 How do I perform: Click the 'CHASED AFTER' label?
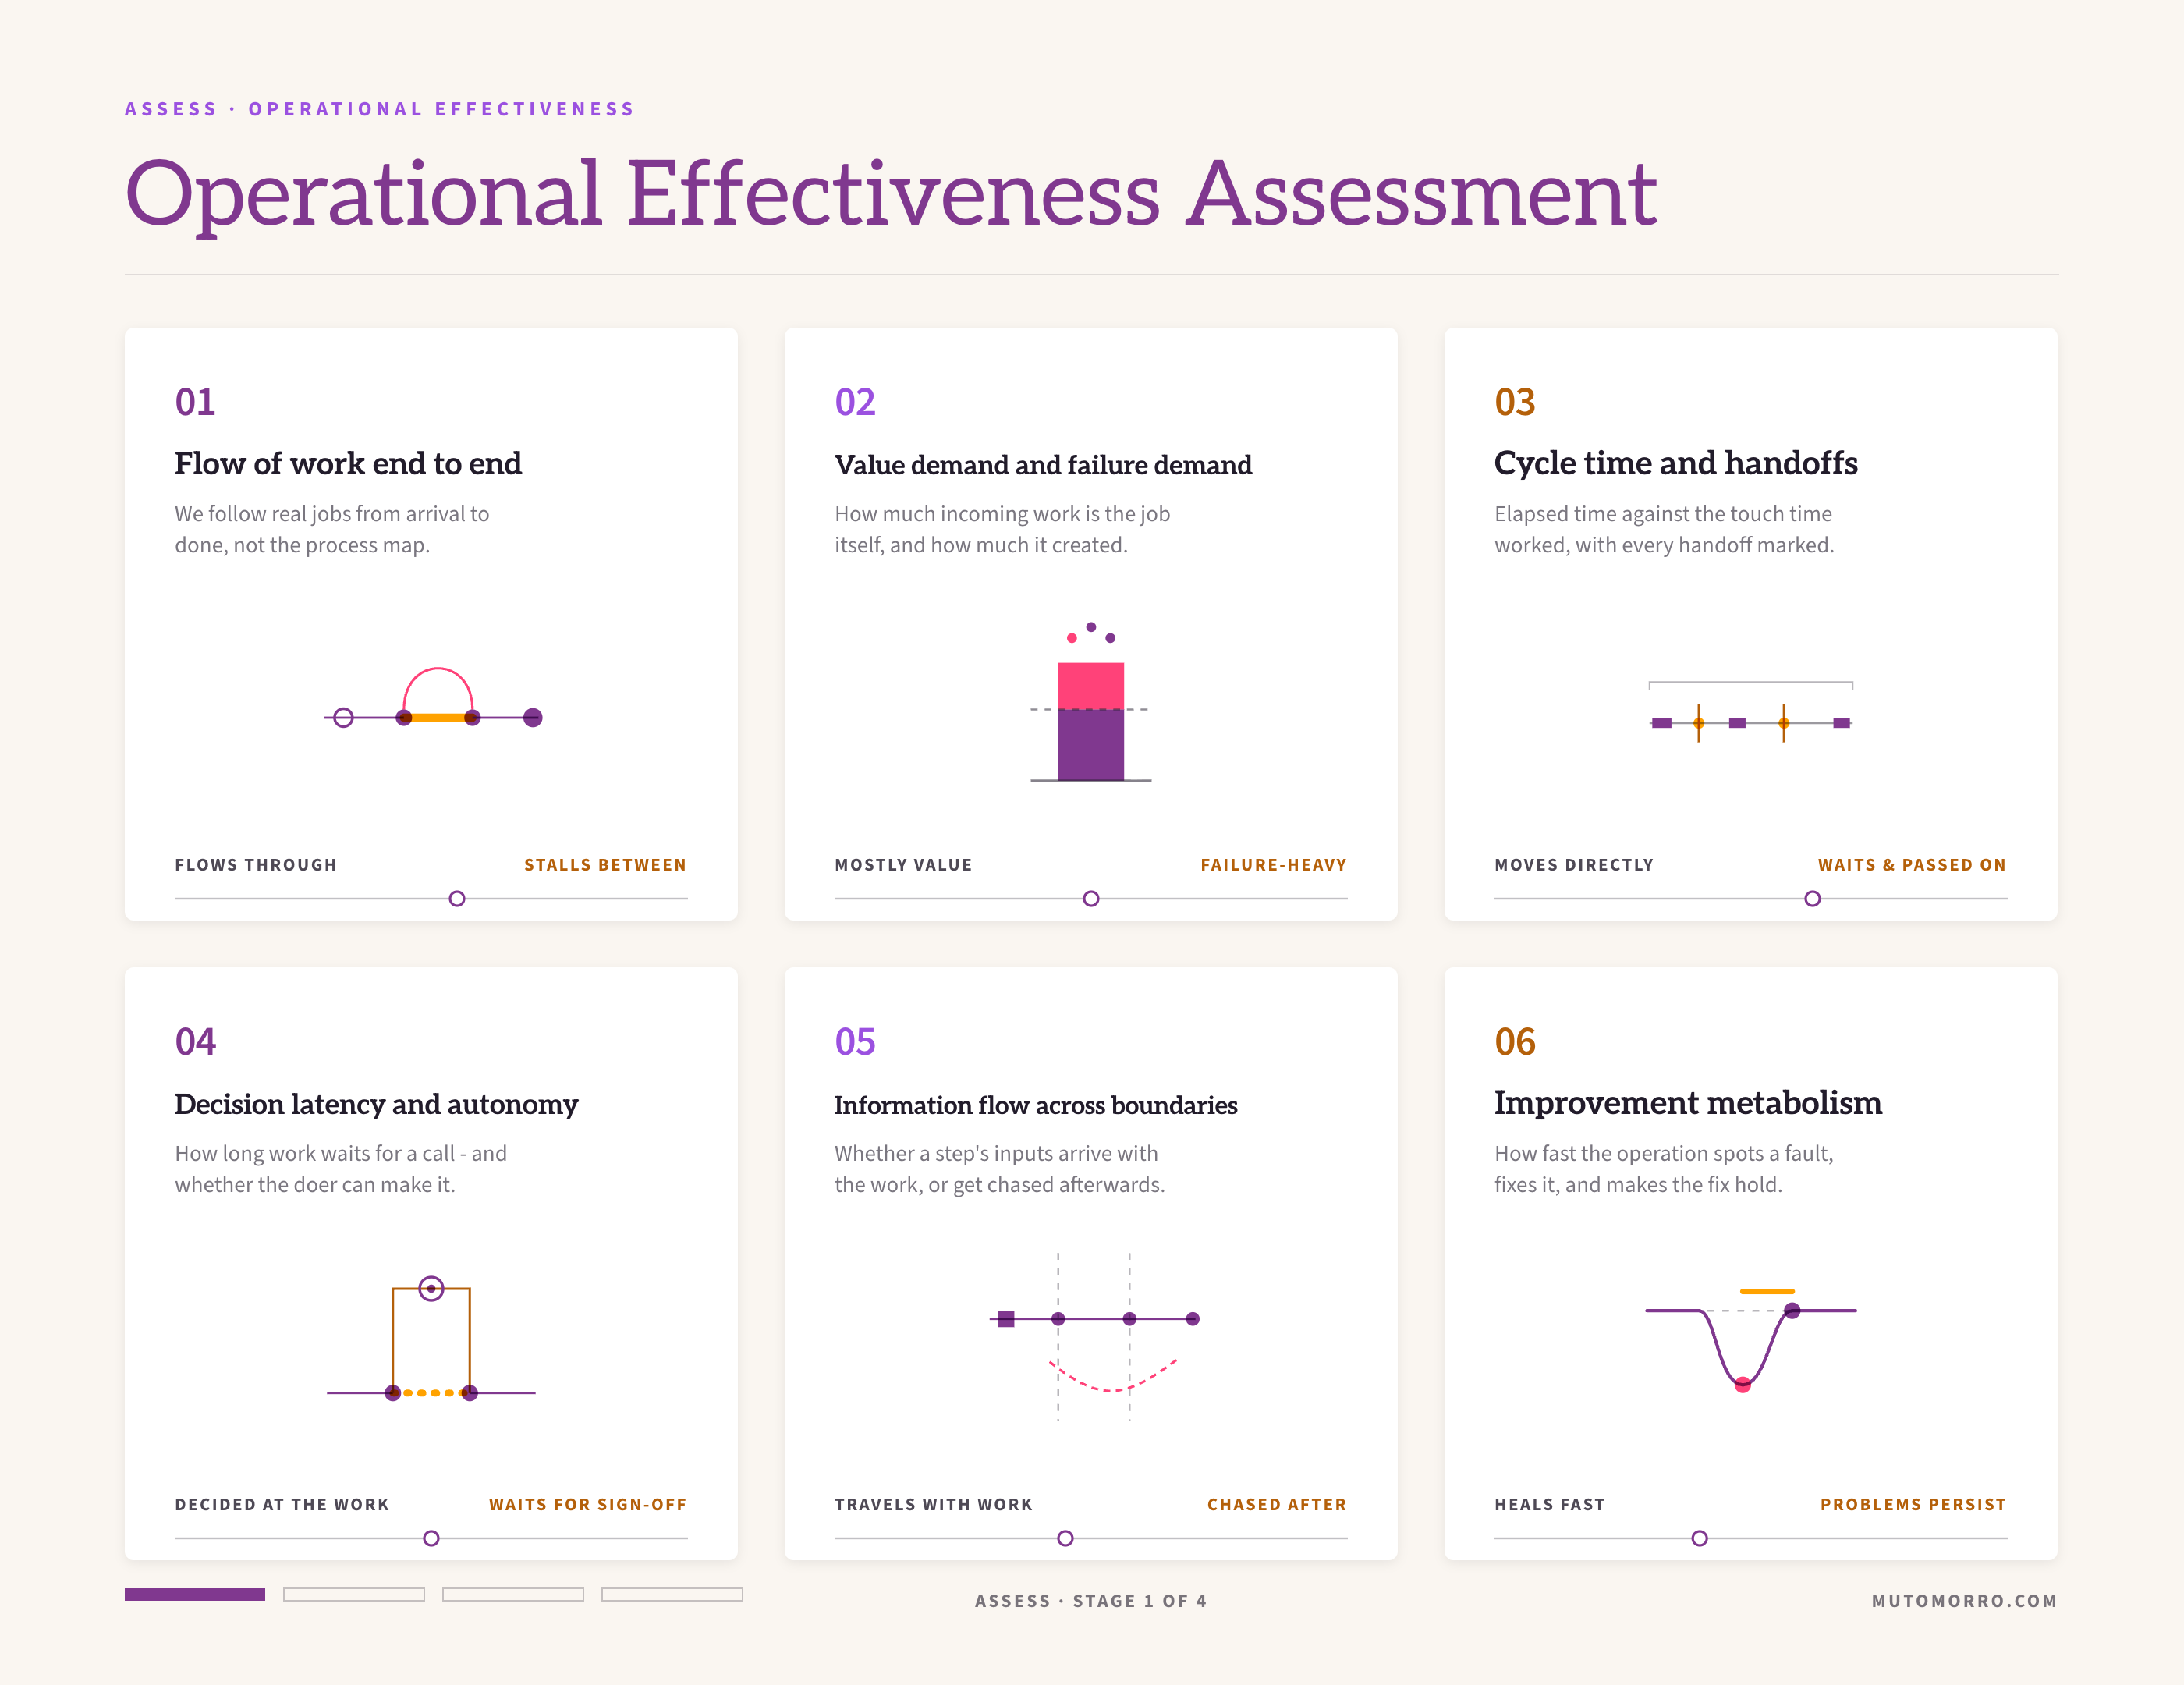point(1277,1505)
